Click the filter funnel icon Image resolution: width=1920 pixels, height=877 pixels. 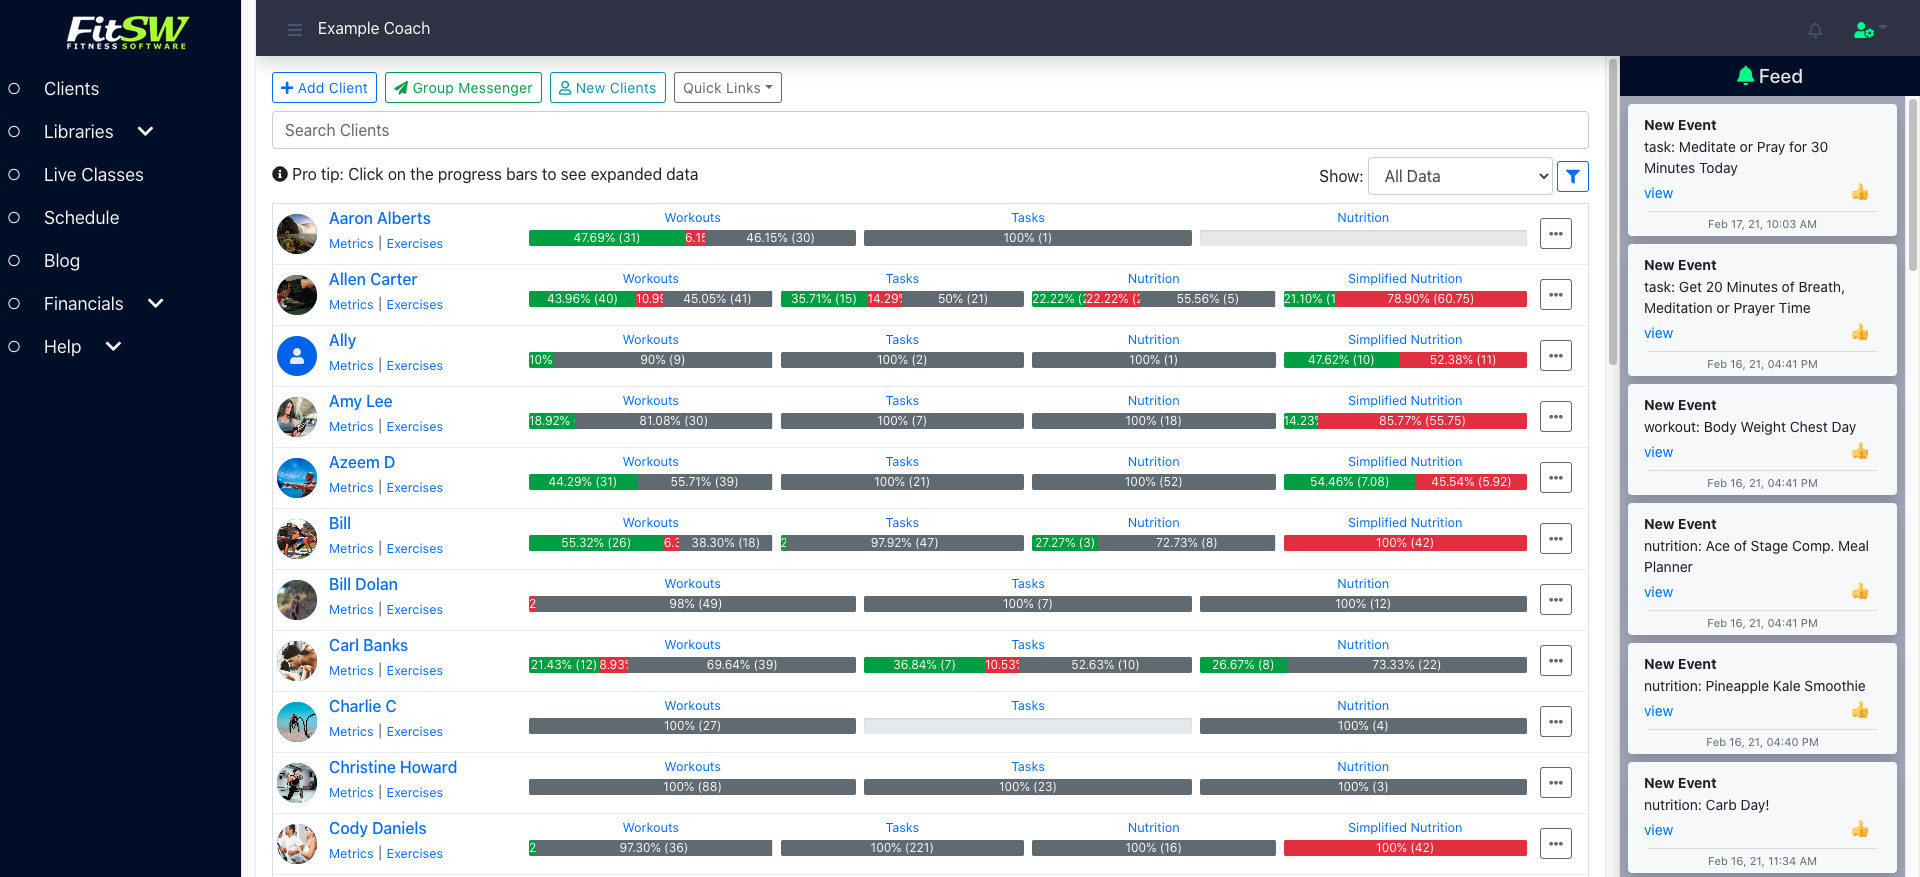point(1573,177)
